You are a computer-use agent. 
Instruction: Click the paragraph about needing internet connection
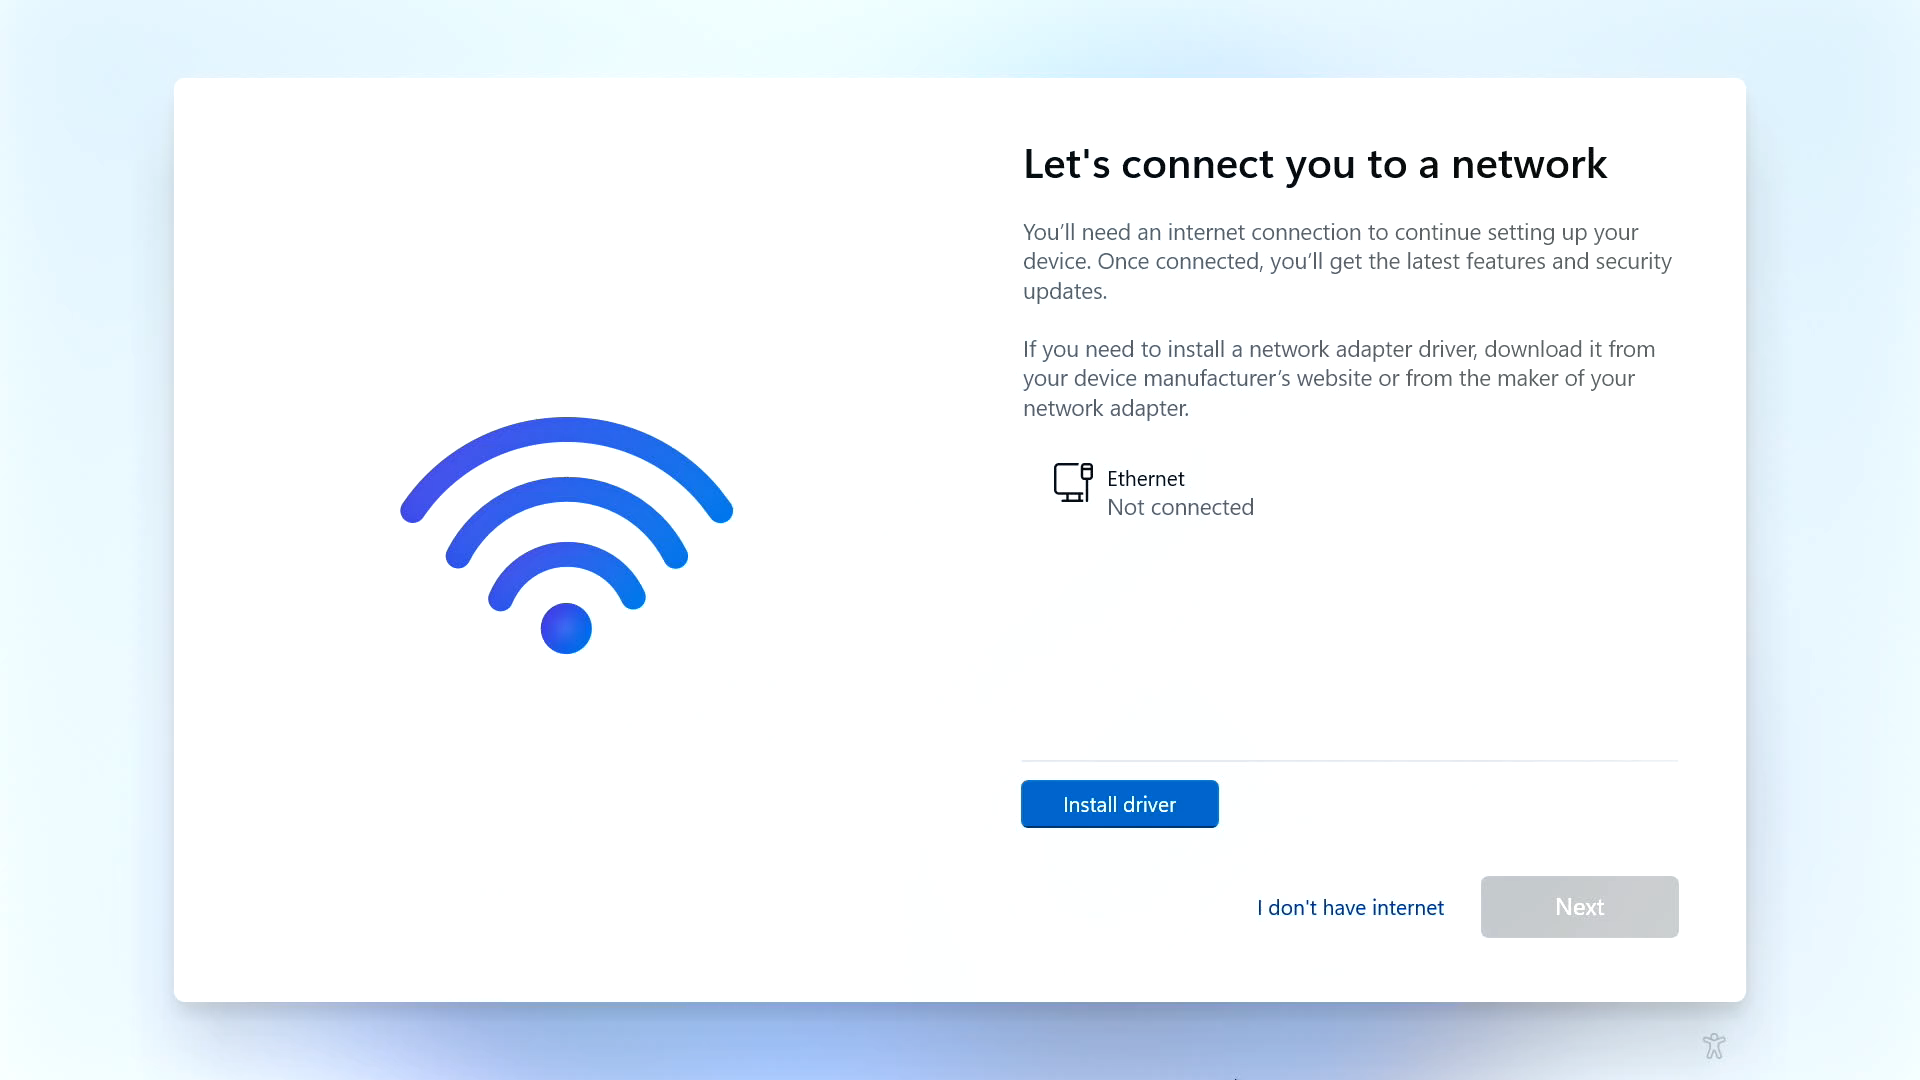(x=1347, y=261)
